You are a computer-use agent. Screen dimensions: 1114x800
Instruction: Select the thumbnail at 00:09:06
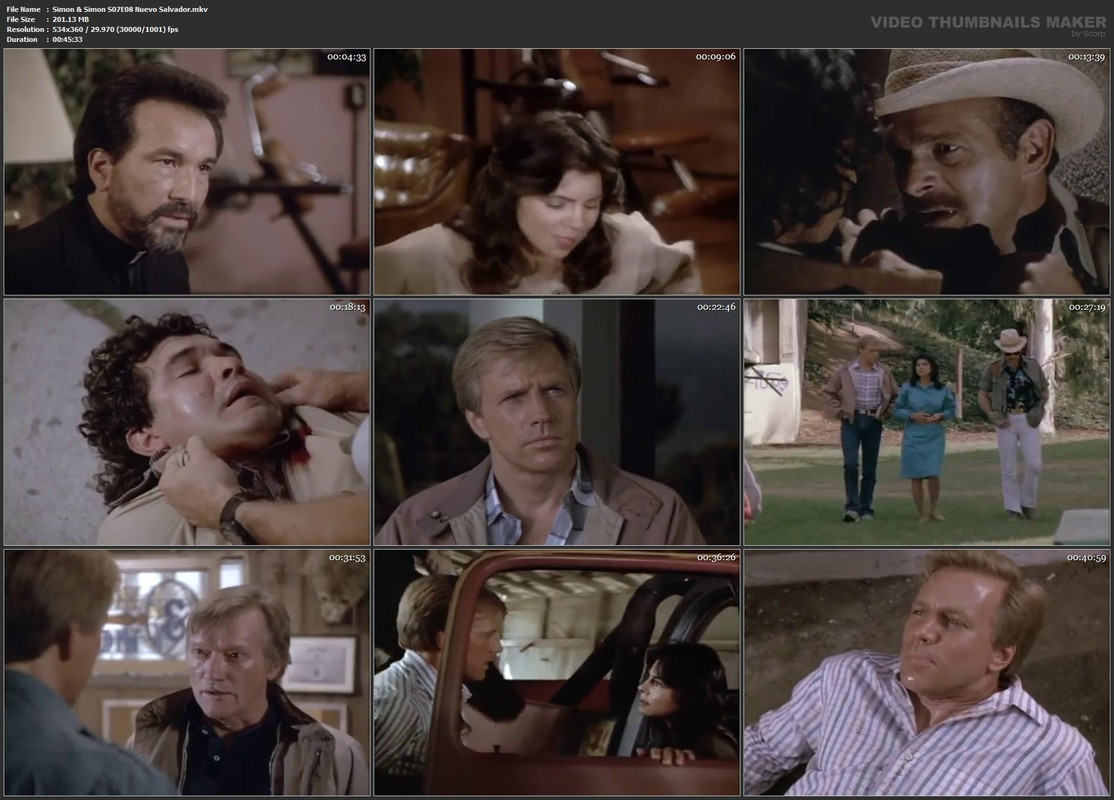pos(557,172)
